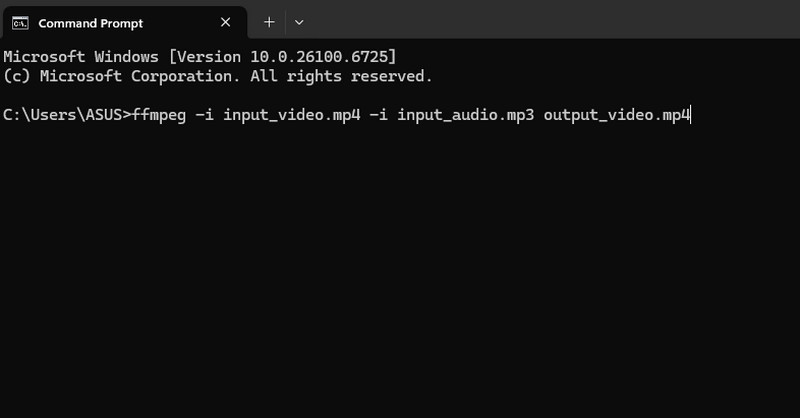Click the empty terminal area below the command
The height and width of the screenshot is (418, 800).
(x=400, y=280)
